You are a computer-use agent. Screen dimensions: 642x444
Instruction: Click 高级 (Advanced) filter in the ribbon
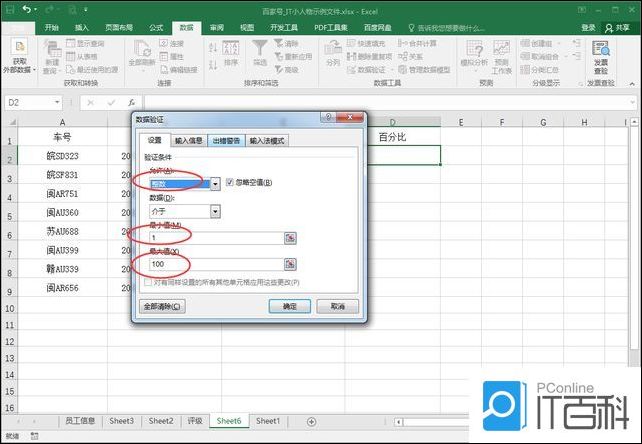(286, 70)
